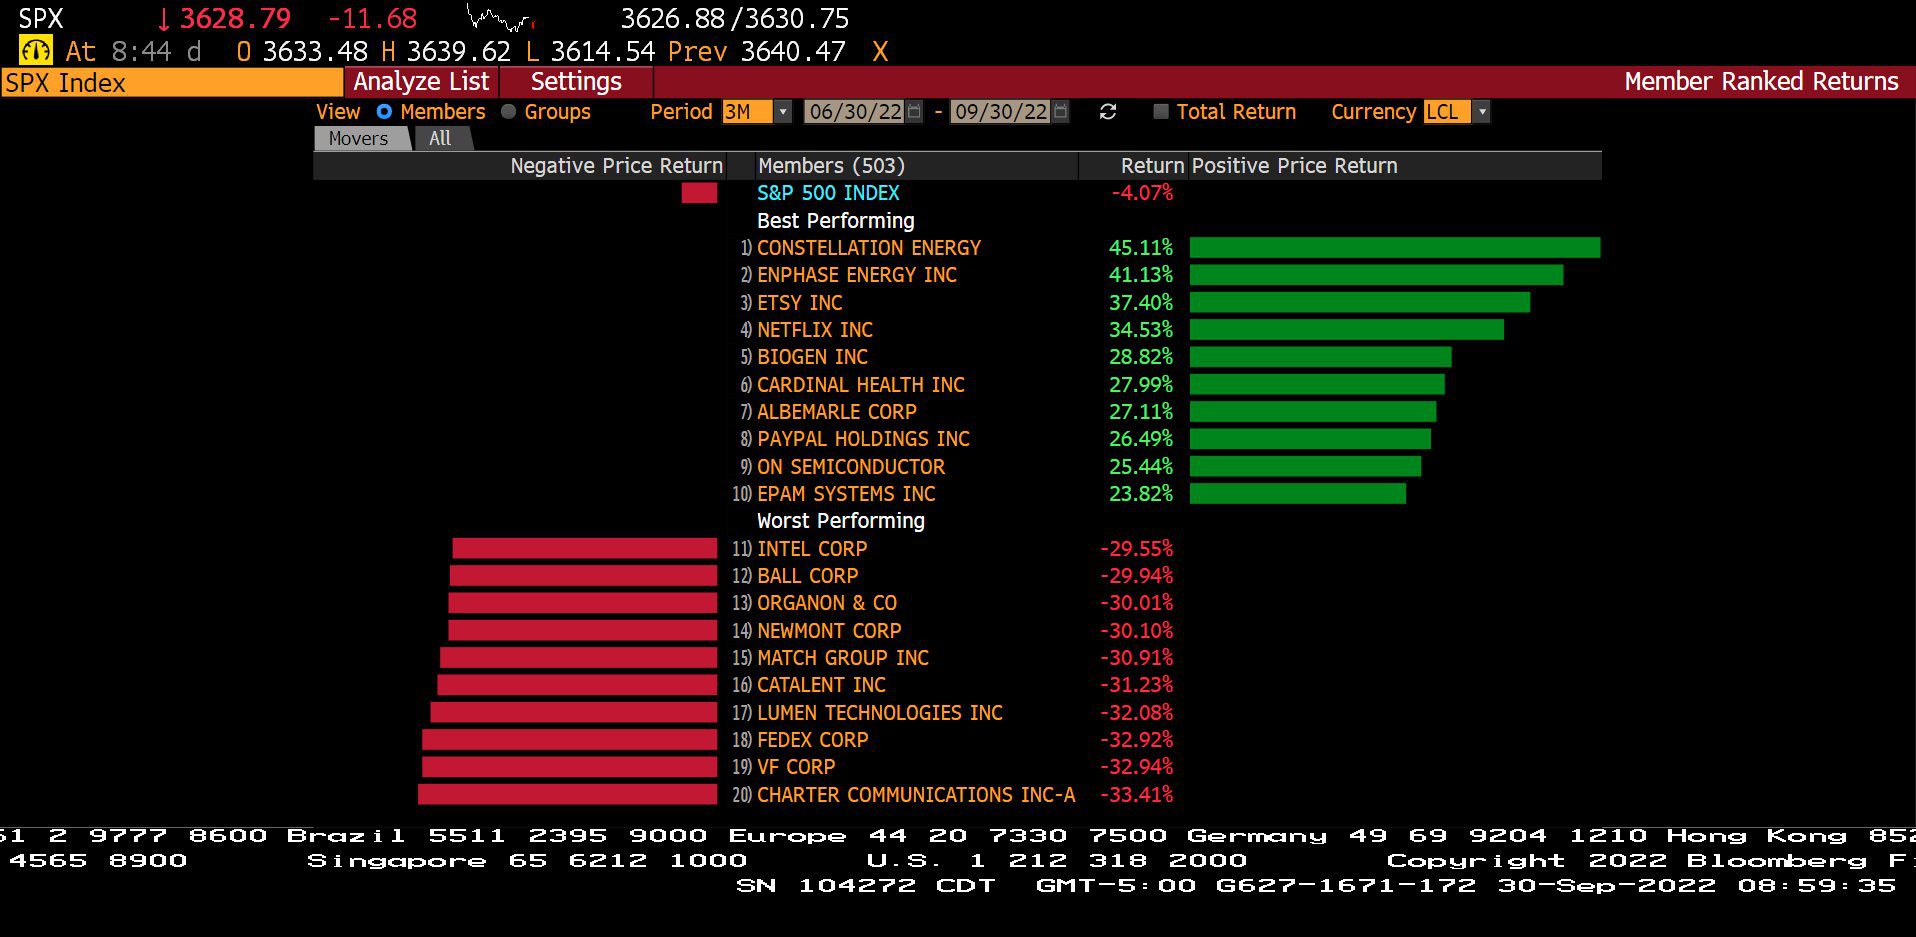Open EPAM SYSTEMS INC member row
Viewport: 1916px width, 937px height.
(x=846, y=494)
